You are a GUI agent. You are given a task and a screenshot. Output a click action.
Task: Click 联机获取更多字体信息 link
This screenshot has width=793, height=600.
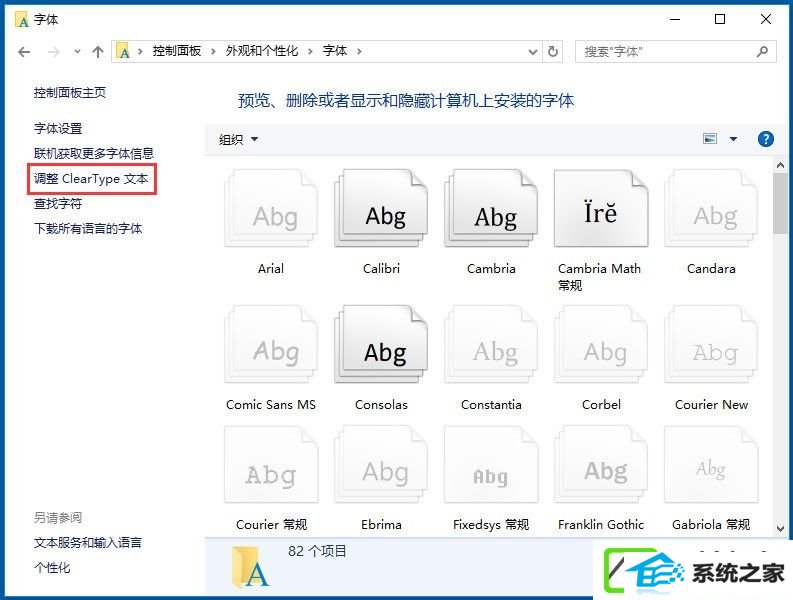point(94,153)
